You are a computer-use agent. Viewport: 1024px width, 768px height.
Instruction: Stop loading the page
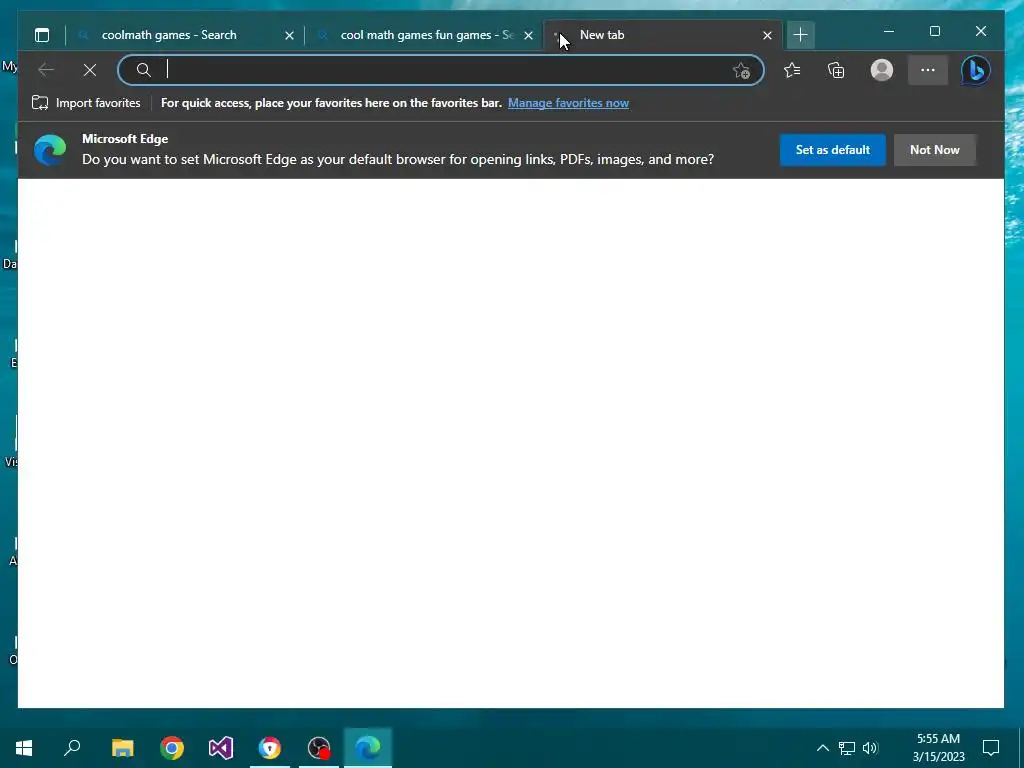click(90, 70)
